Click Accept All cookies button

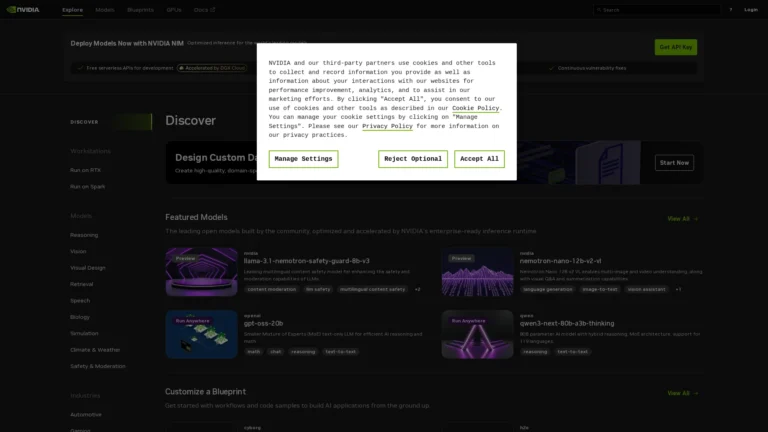tap(479, 159)
